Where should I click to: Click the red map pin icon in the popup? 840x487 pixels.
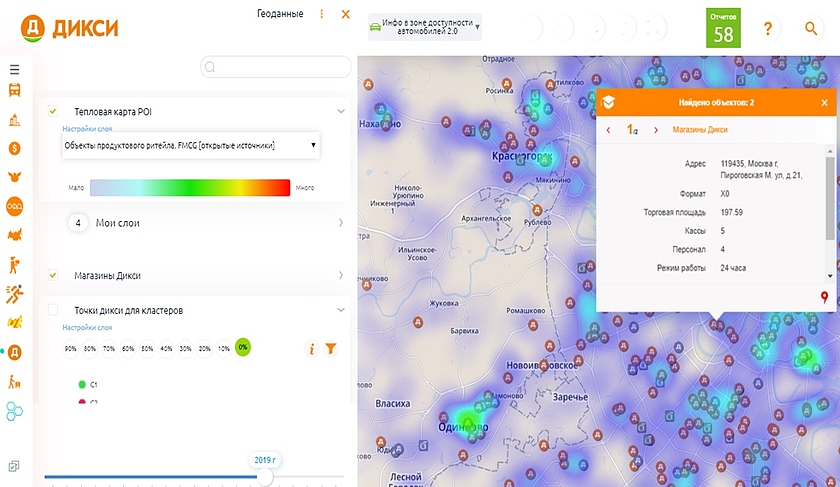824,297
